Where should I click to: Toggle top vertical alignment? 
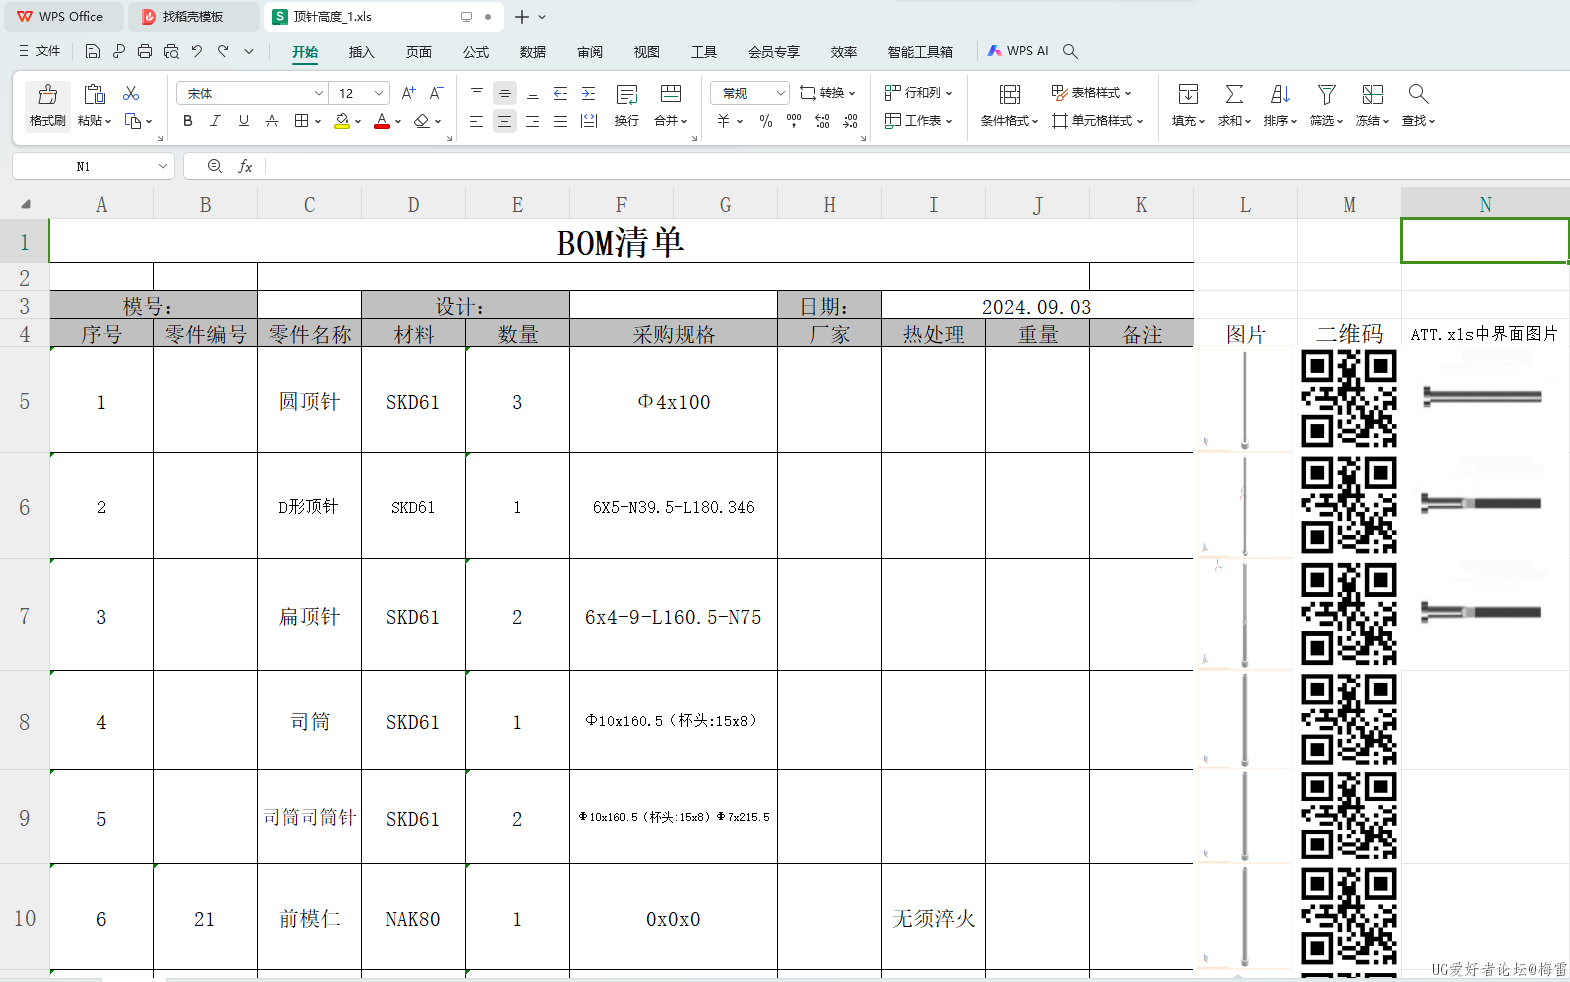[x=476, y=93]
